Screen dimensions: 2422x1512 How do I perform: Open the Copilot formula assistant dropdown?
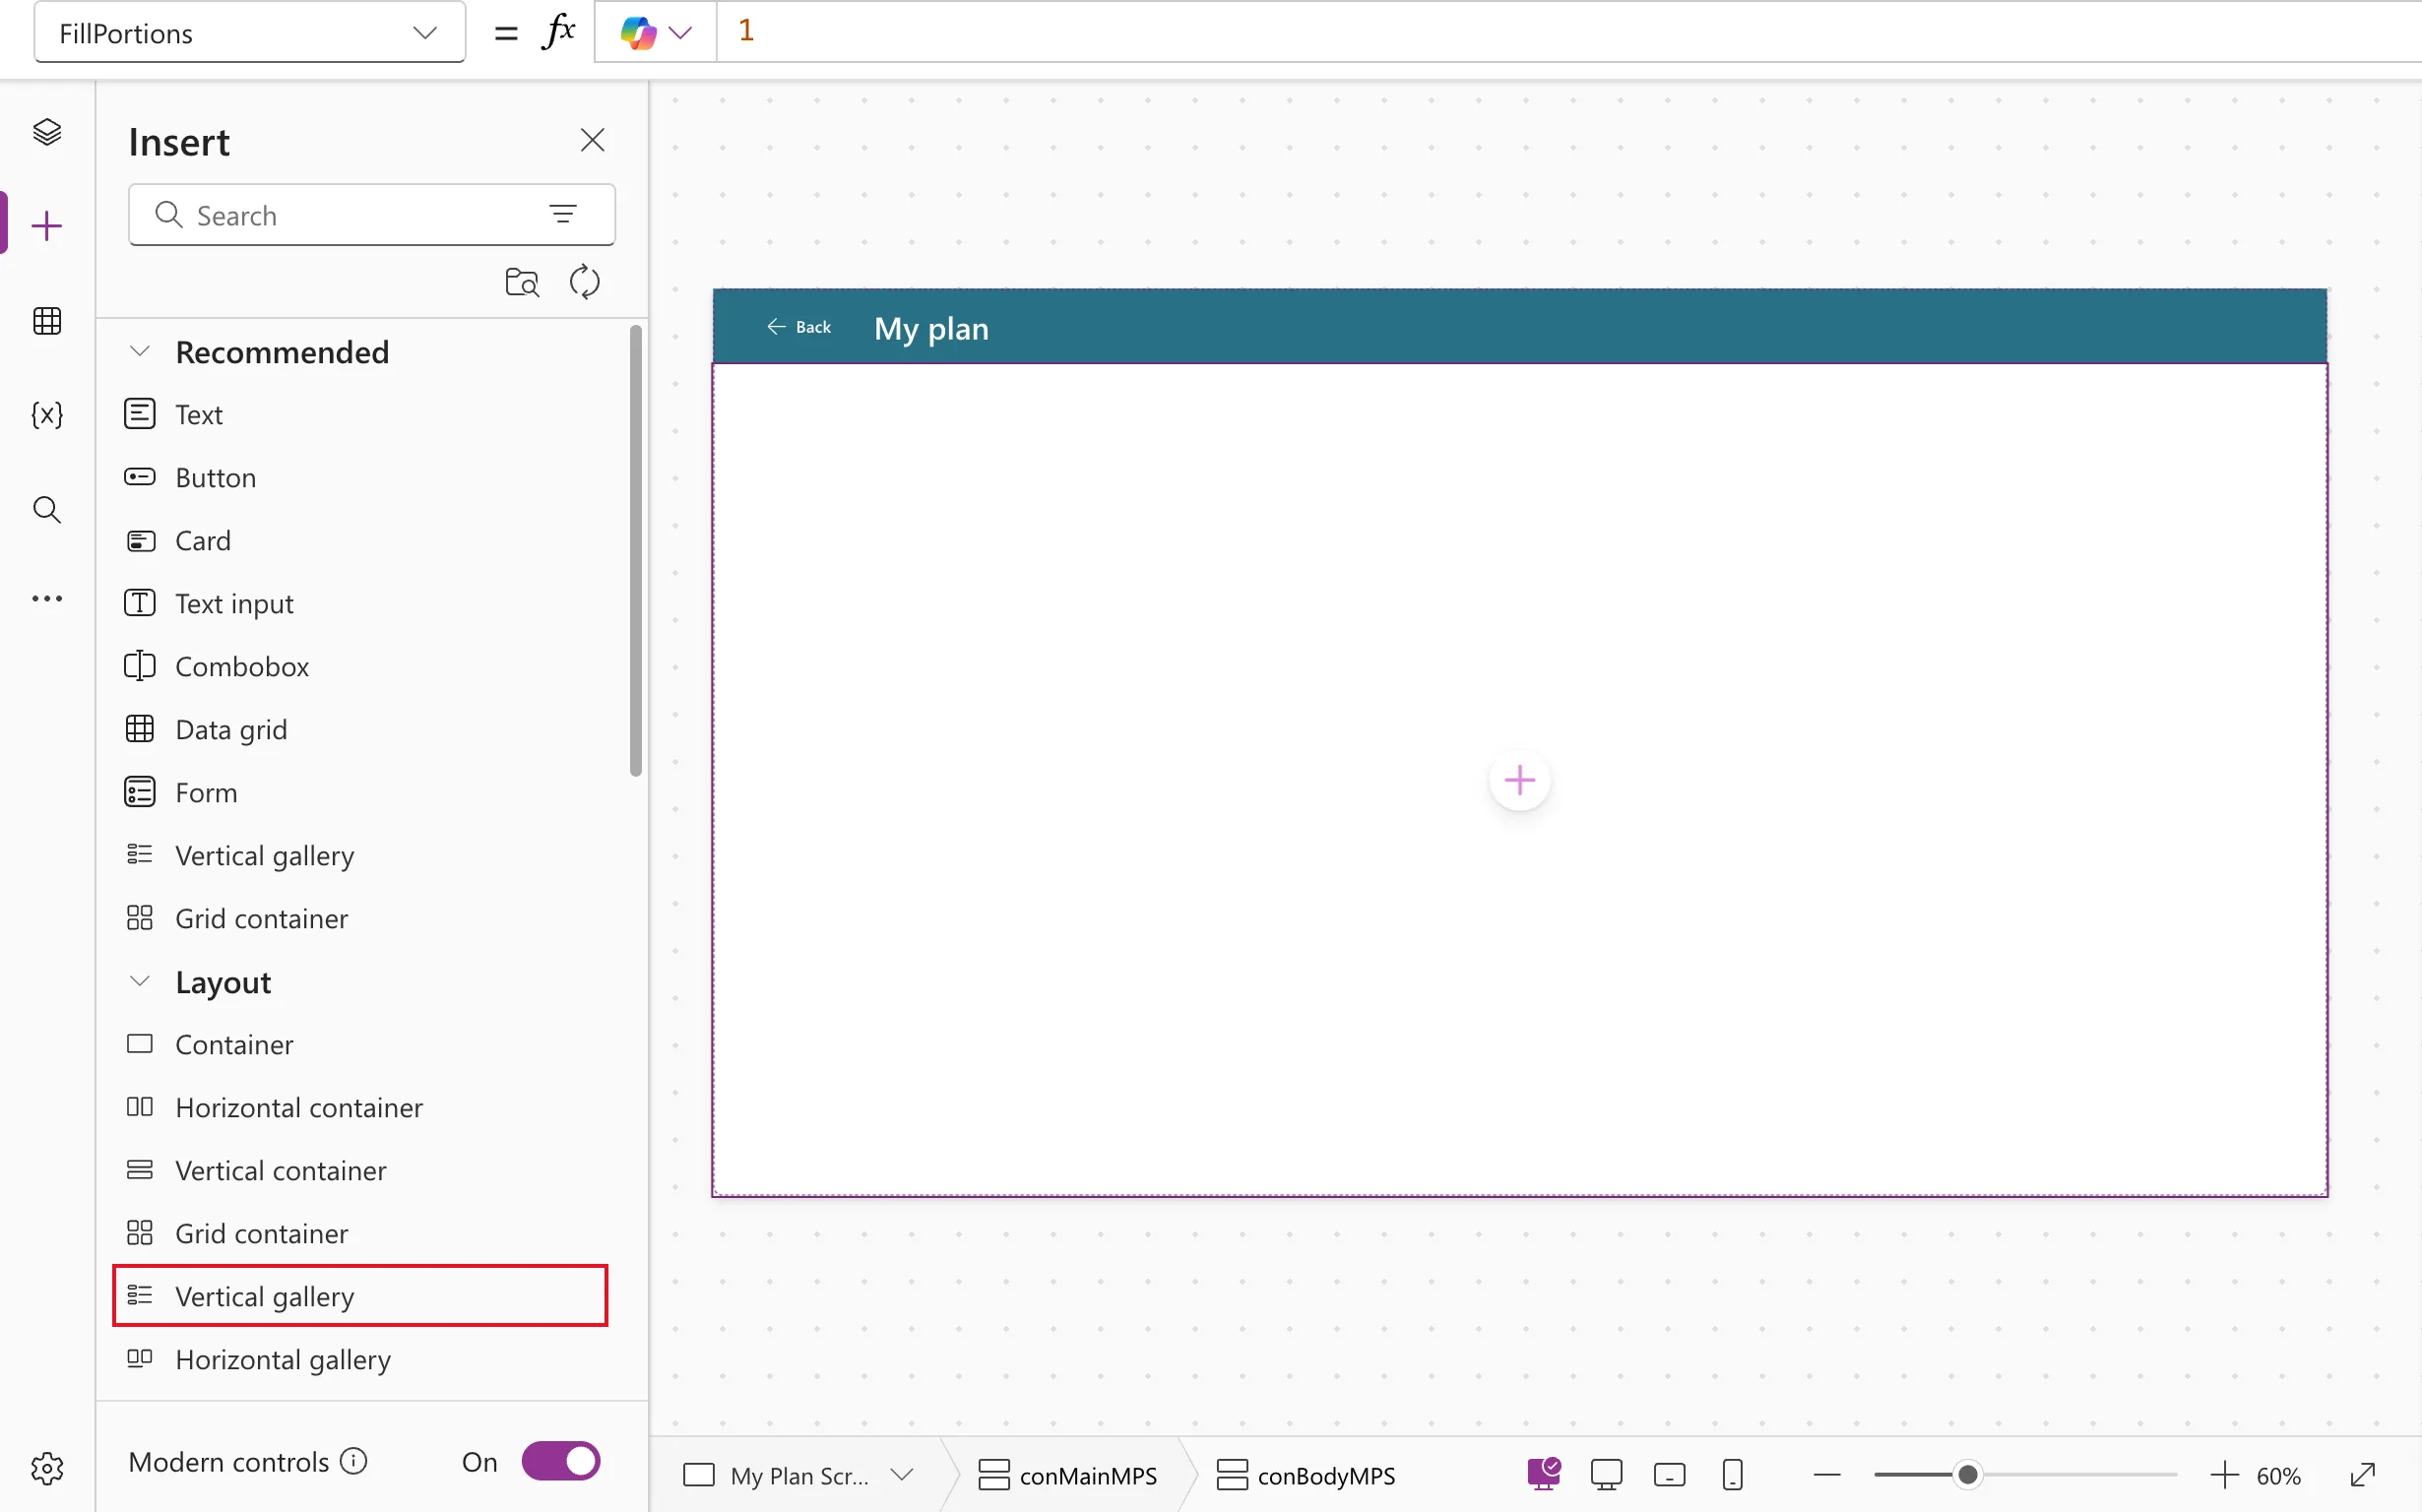tap(656, 32)
